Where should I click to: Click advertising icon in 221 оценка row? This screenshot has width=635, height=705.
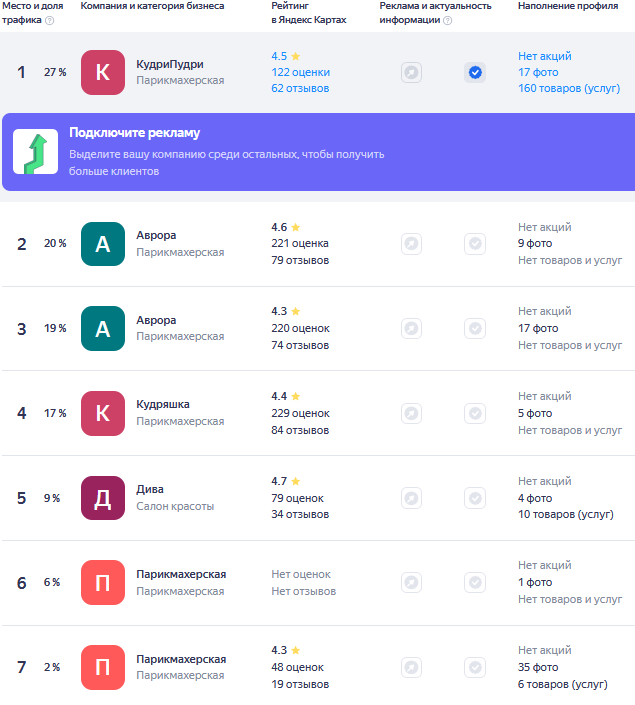[411, 244]
